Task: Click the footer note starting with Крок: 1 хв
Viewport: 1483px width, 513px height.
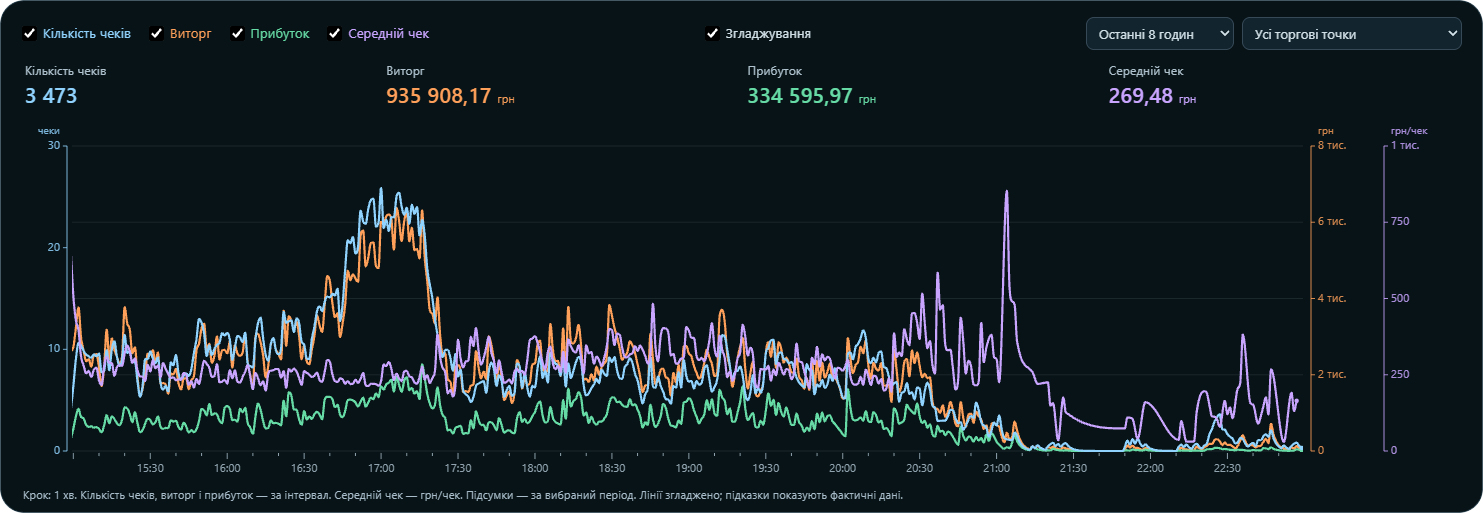Action: (x=464, y=495)
